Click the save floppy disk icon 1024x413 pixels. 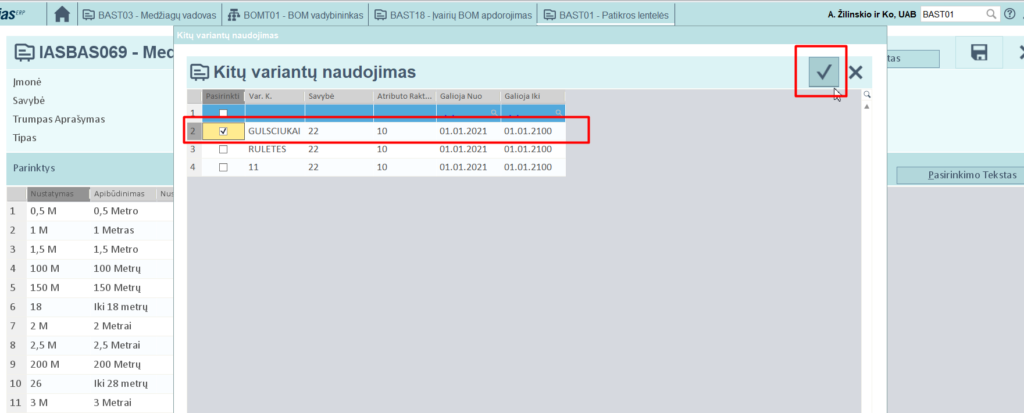[x=979, y=54]
